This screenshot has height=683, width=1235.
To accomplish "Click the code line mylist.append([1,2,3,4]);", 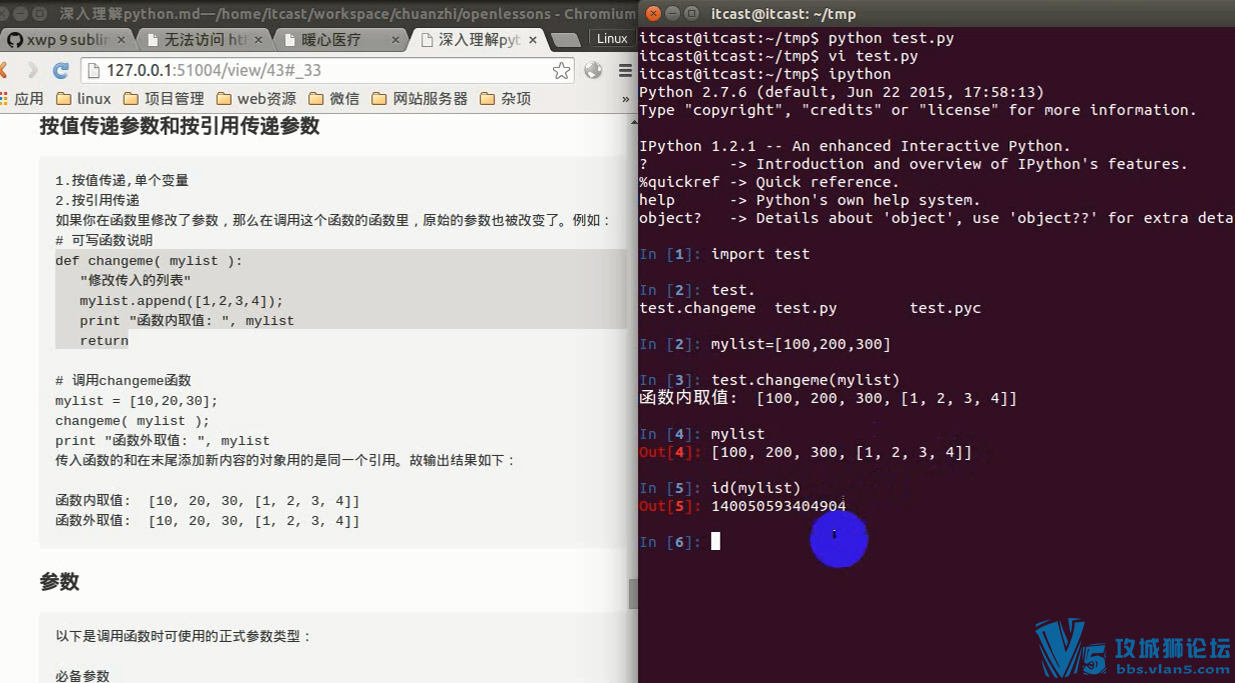I will pos(182,301).
